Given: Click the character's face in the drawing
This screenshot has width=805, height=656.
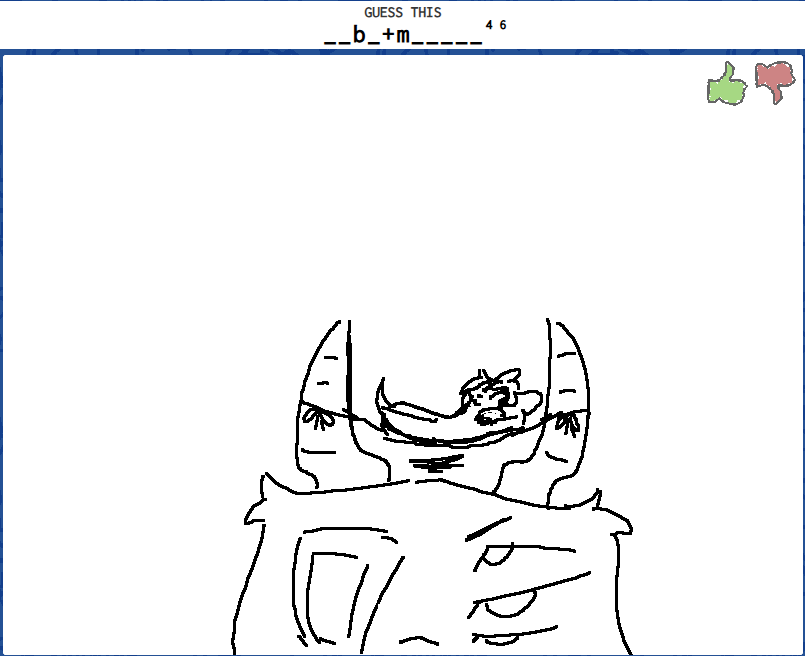Looking at the screenshot, I should (490, 400).
